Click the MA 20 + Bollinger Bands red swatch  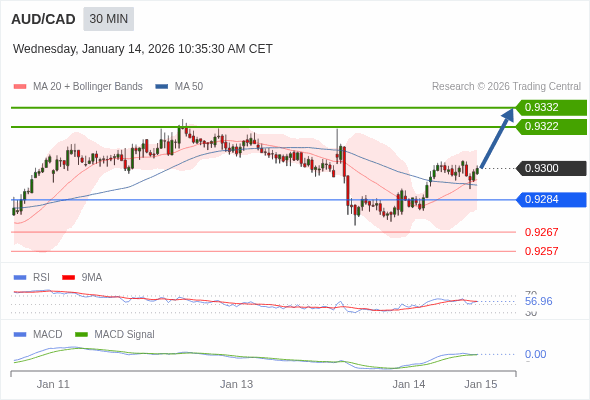click(x=20, y=87)
